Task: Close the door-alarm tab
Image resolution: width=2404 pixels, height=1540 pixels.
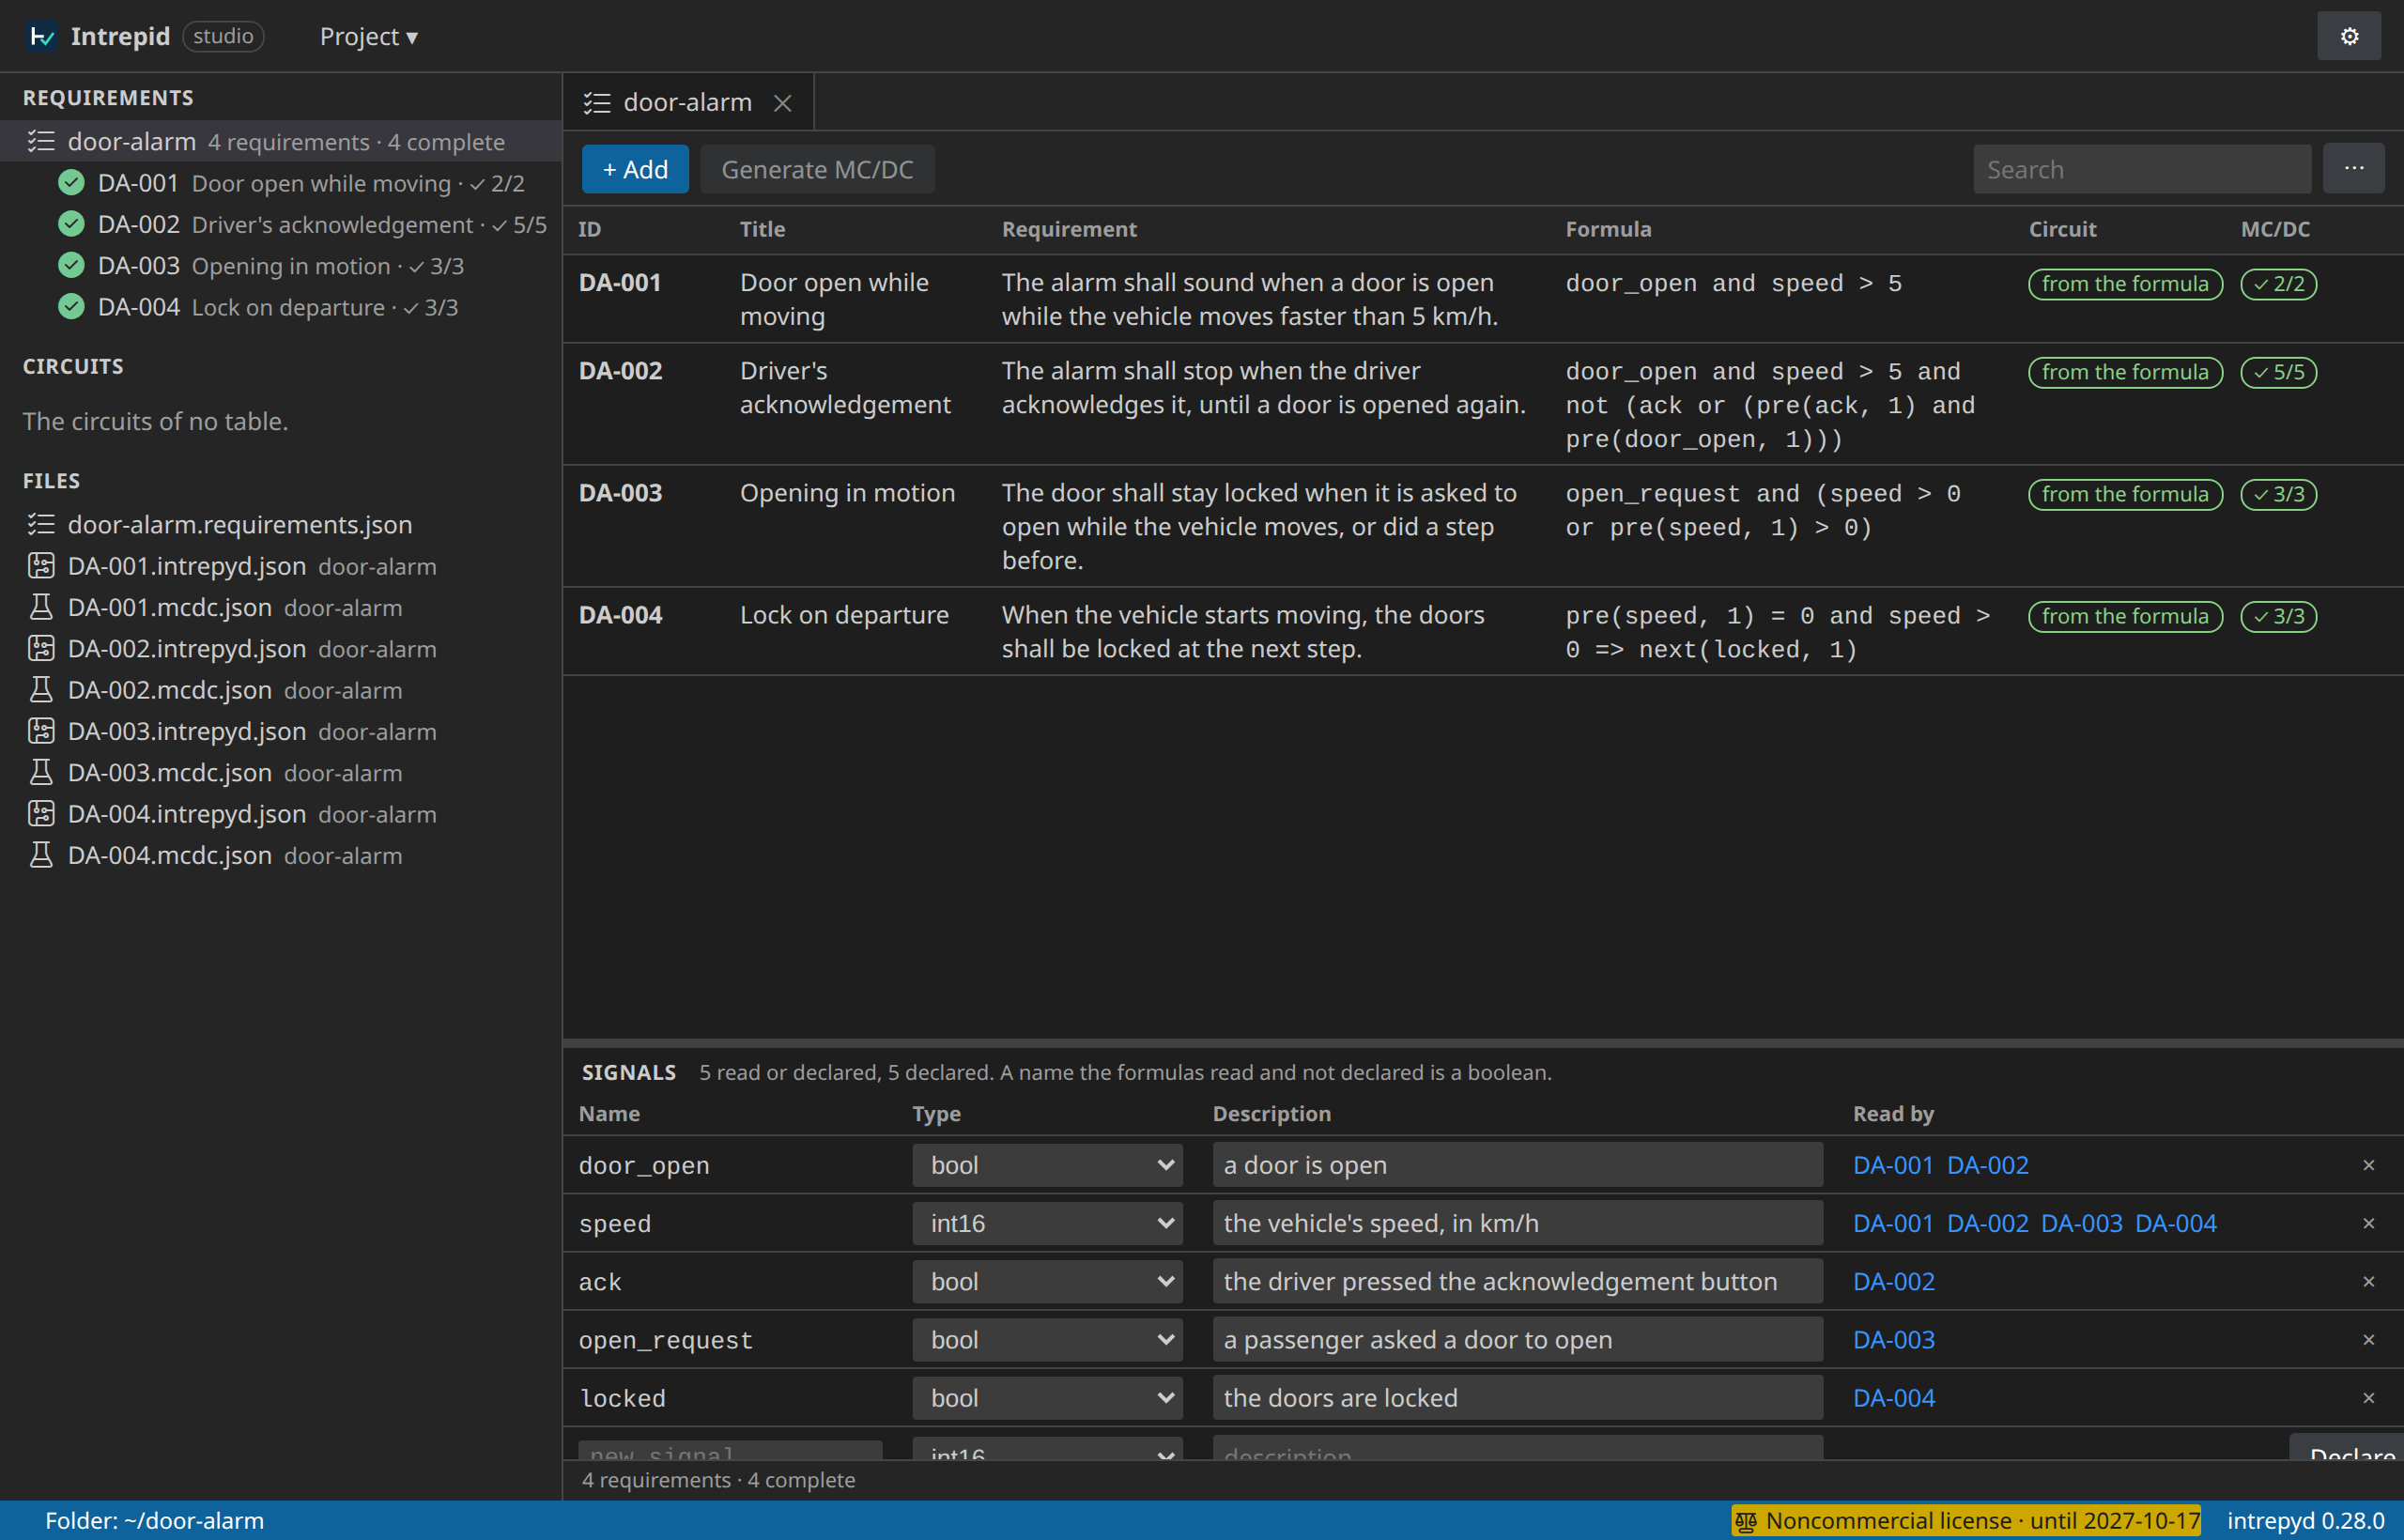Action: point(783,103)
